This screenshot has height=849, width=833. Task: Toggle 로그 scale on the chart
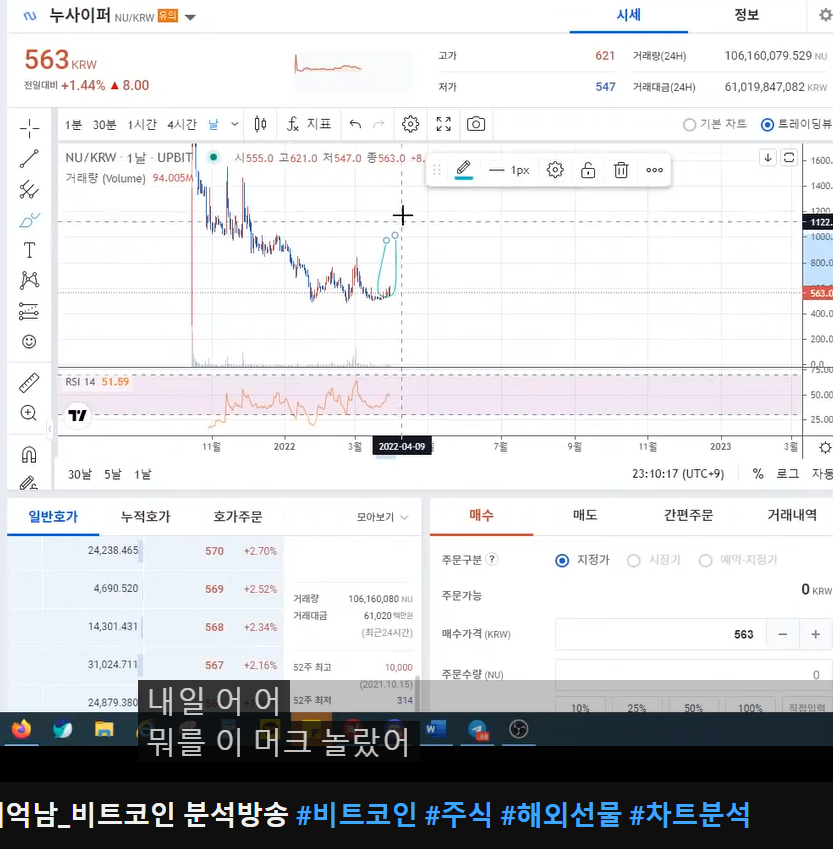[x=788, y=474]
